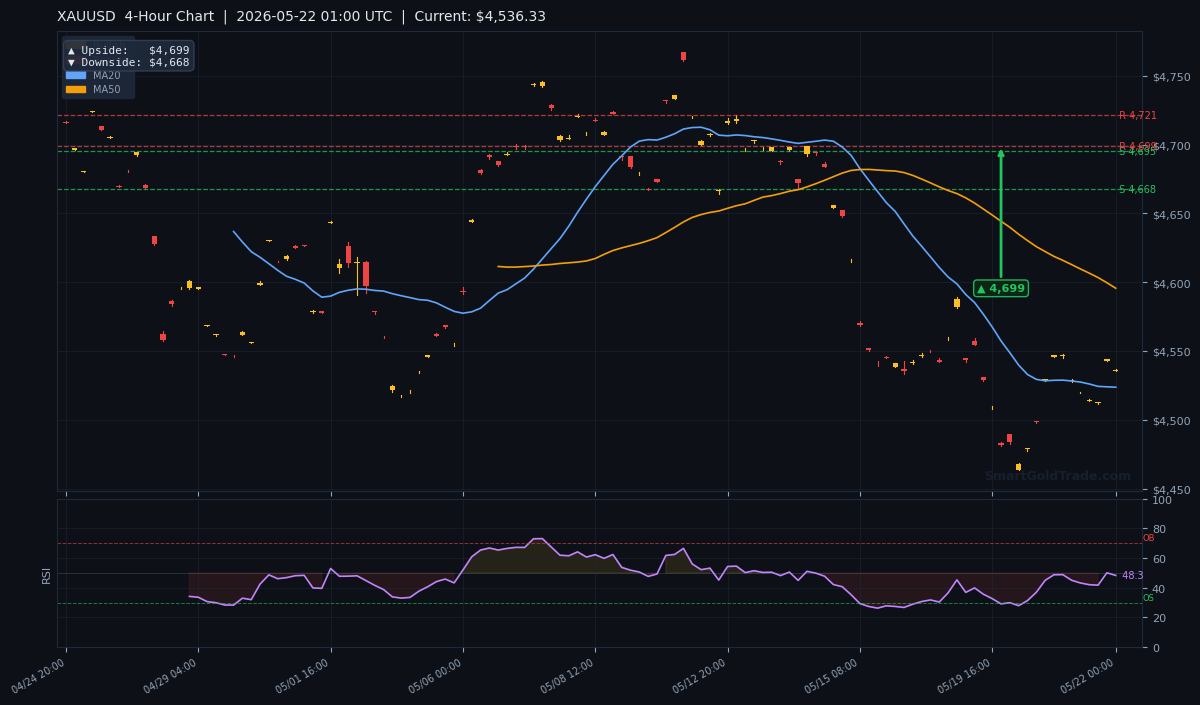This screenshot has height=705, width=1200.
Task: Click the $4,600 price axis label
Action: (1172, 284)
